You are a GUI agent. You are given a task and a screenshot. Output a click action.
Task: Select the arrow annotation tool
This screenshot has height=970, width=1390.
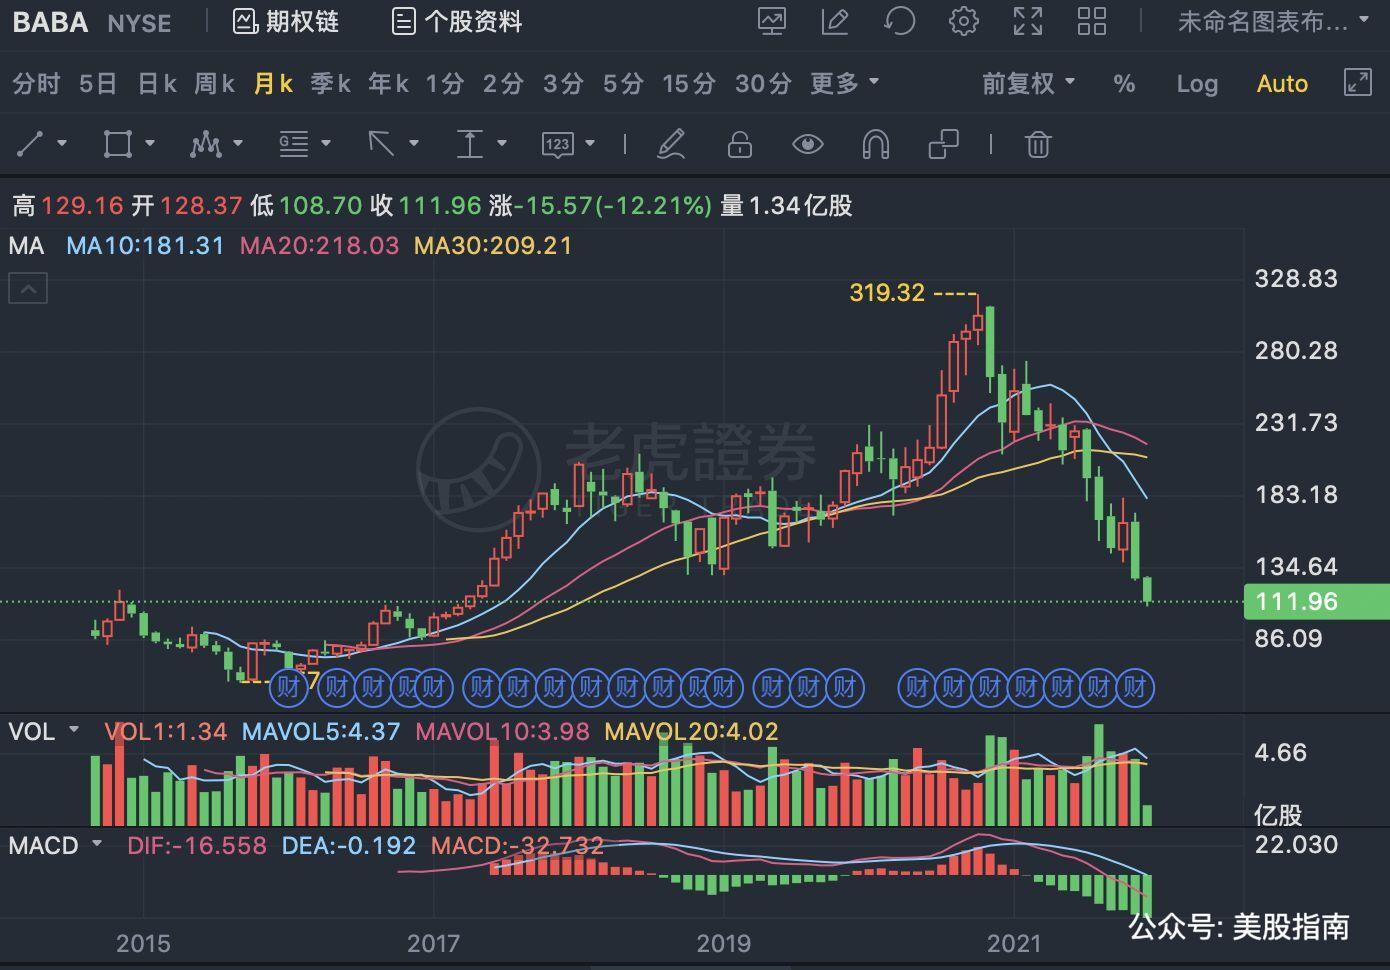[381, 145]
